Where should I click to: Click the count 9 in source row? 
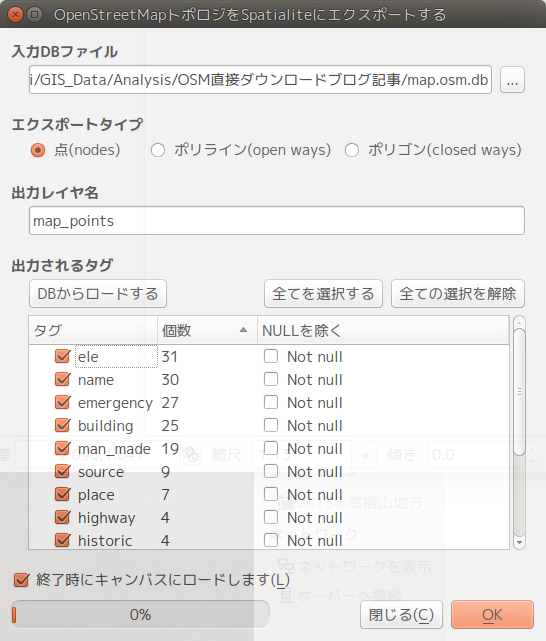tap(166, 472)
